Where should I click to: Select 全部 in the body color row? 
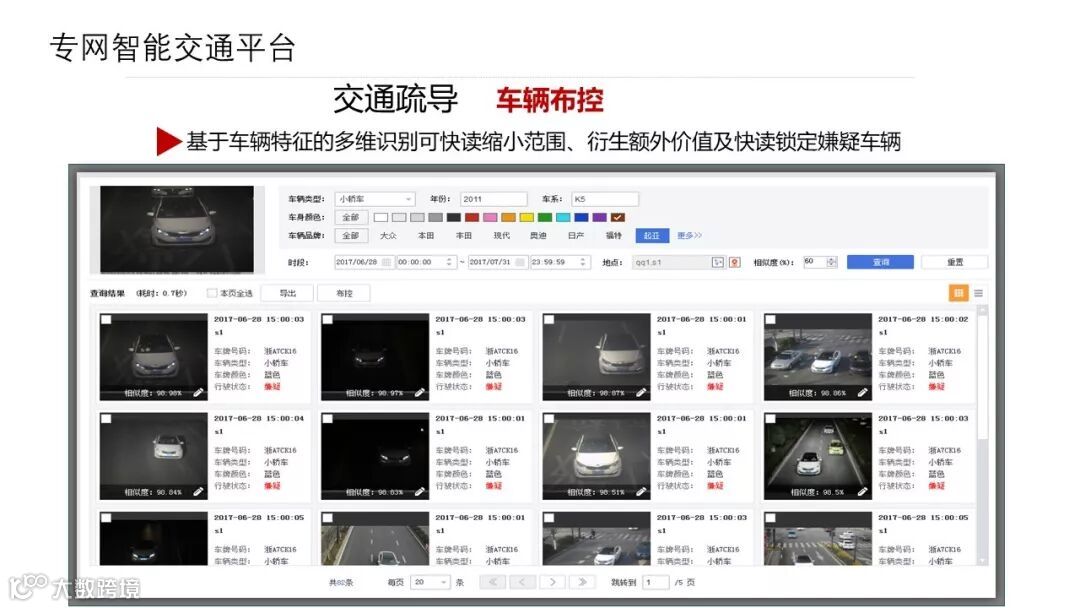tap(351, 217)
